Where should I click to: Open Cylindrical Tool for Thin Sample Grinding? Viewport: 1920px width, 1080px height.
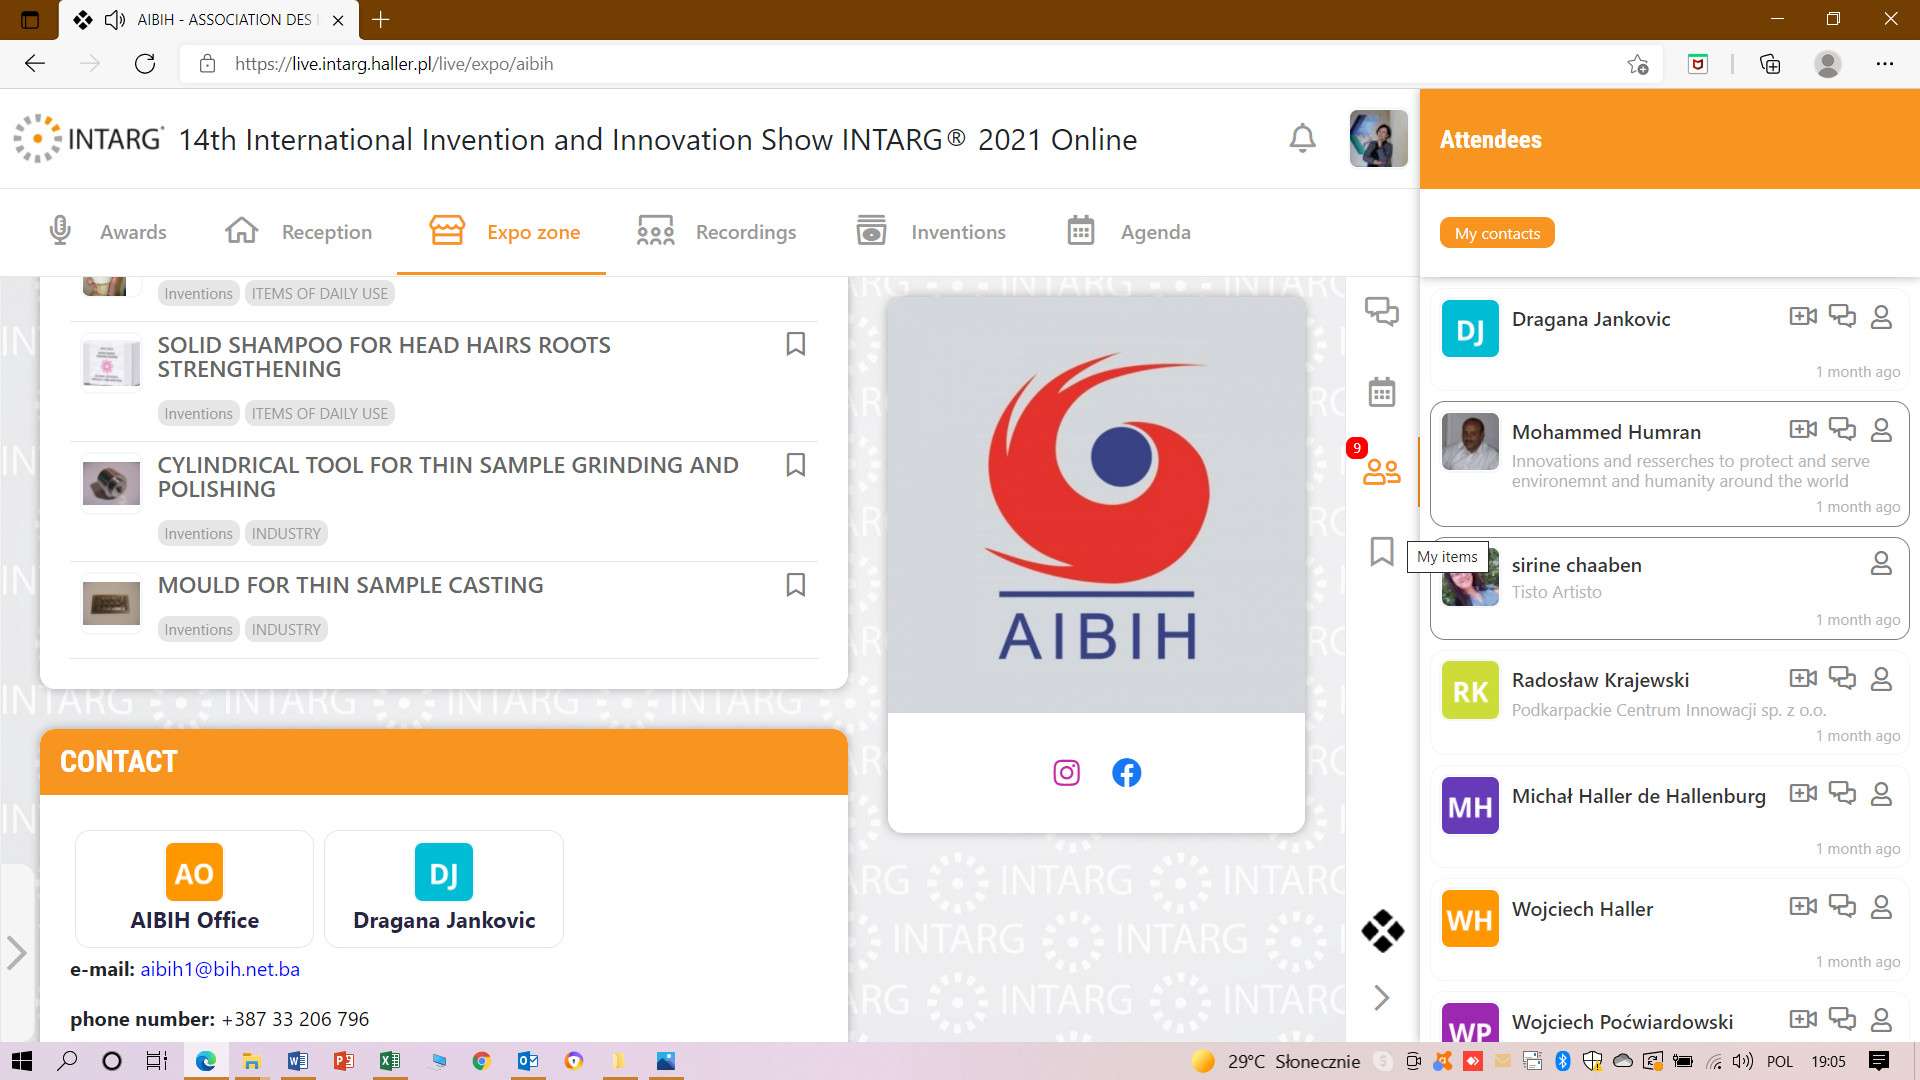tap(448, 477)
